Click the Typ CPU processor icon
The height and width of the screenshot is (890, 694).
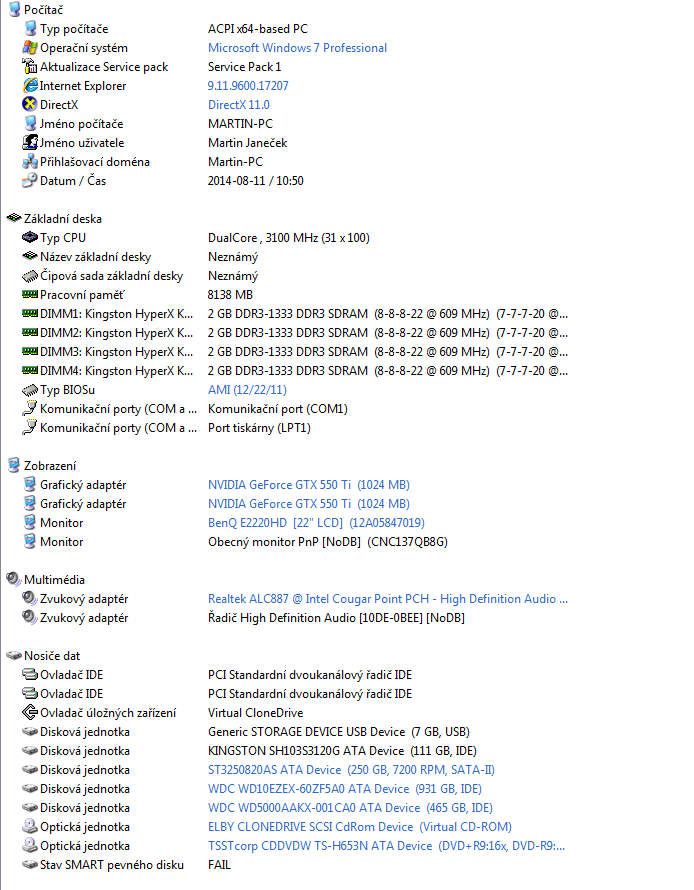tap(30, 238)
